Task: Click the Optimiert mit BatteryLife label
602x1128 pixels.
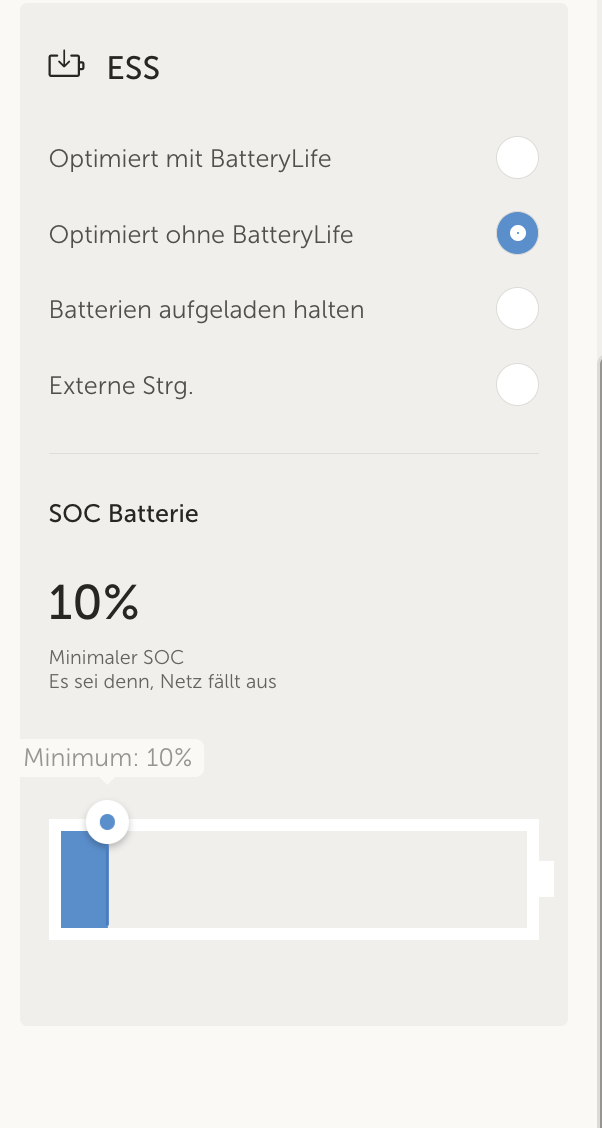Action: point(190,158)
